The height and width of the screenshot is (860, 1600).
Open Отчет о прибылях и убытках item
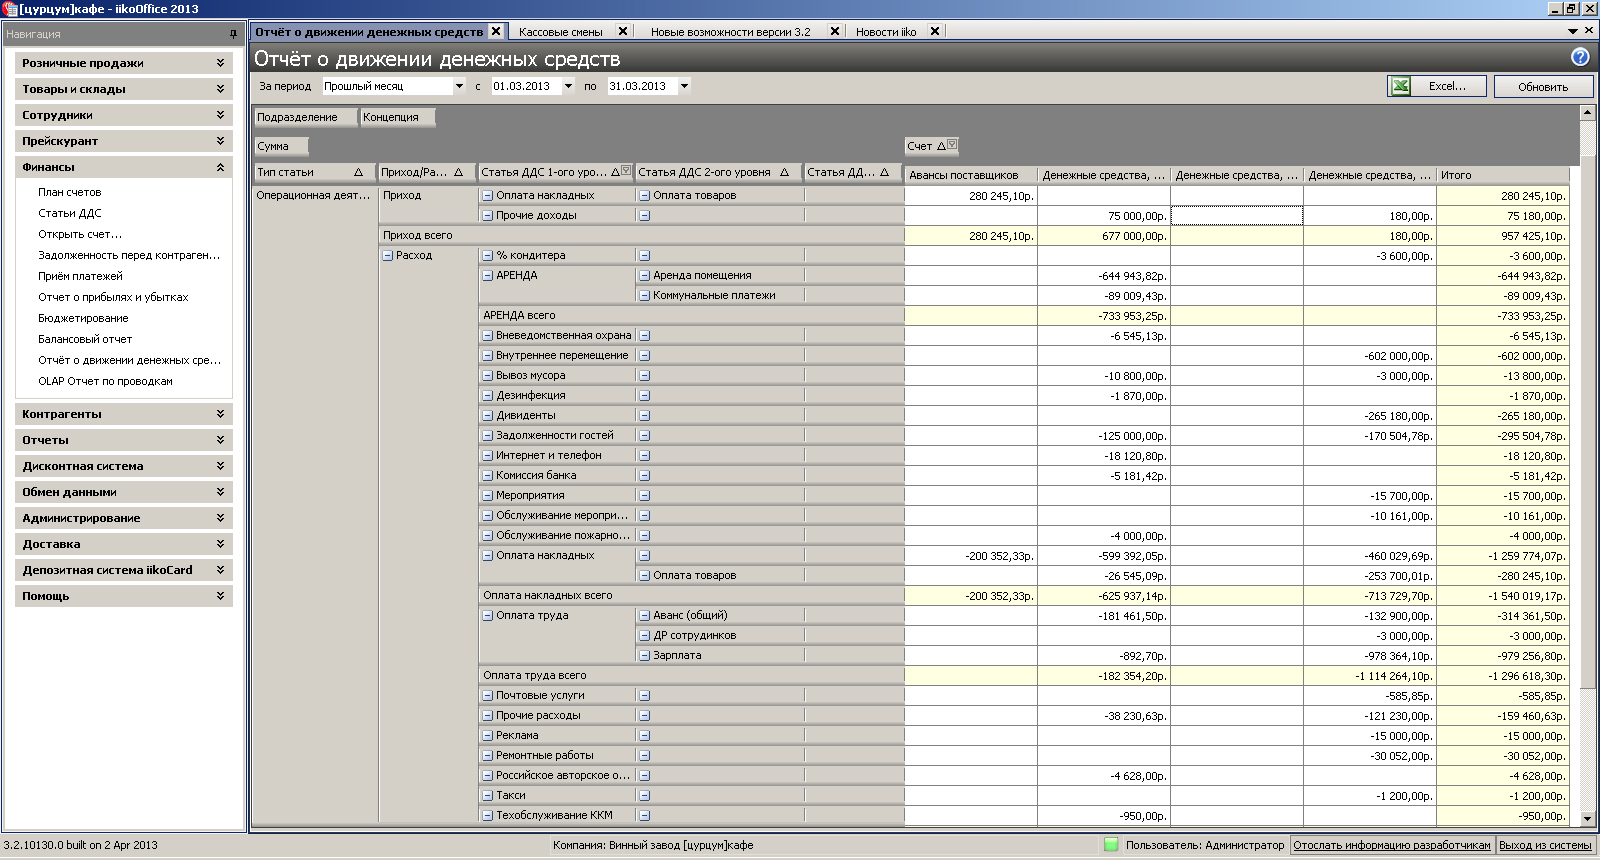point(113,297)
